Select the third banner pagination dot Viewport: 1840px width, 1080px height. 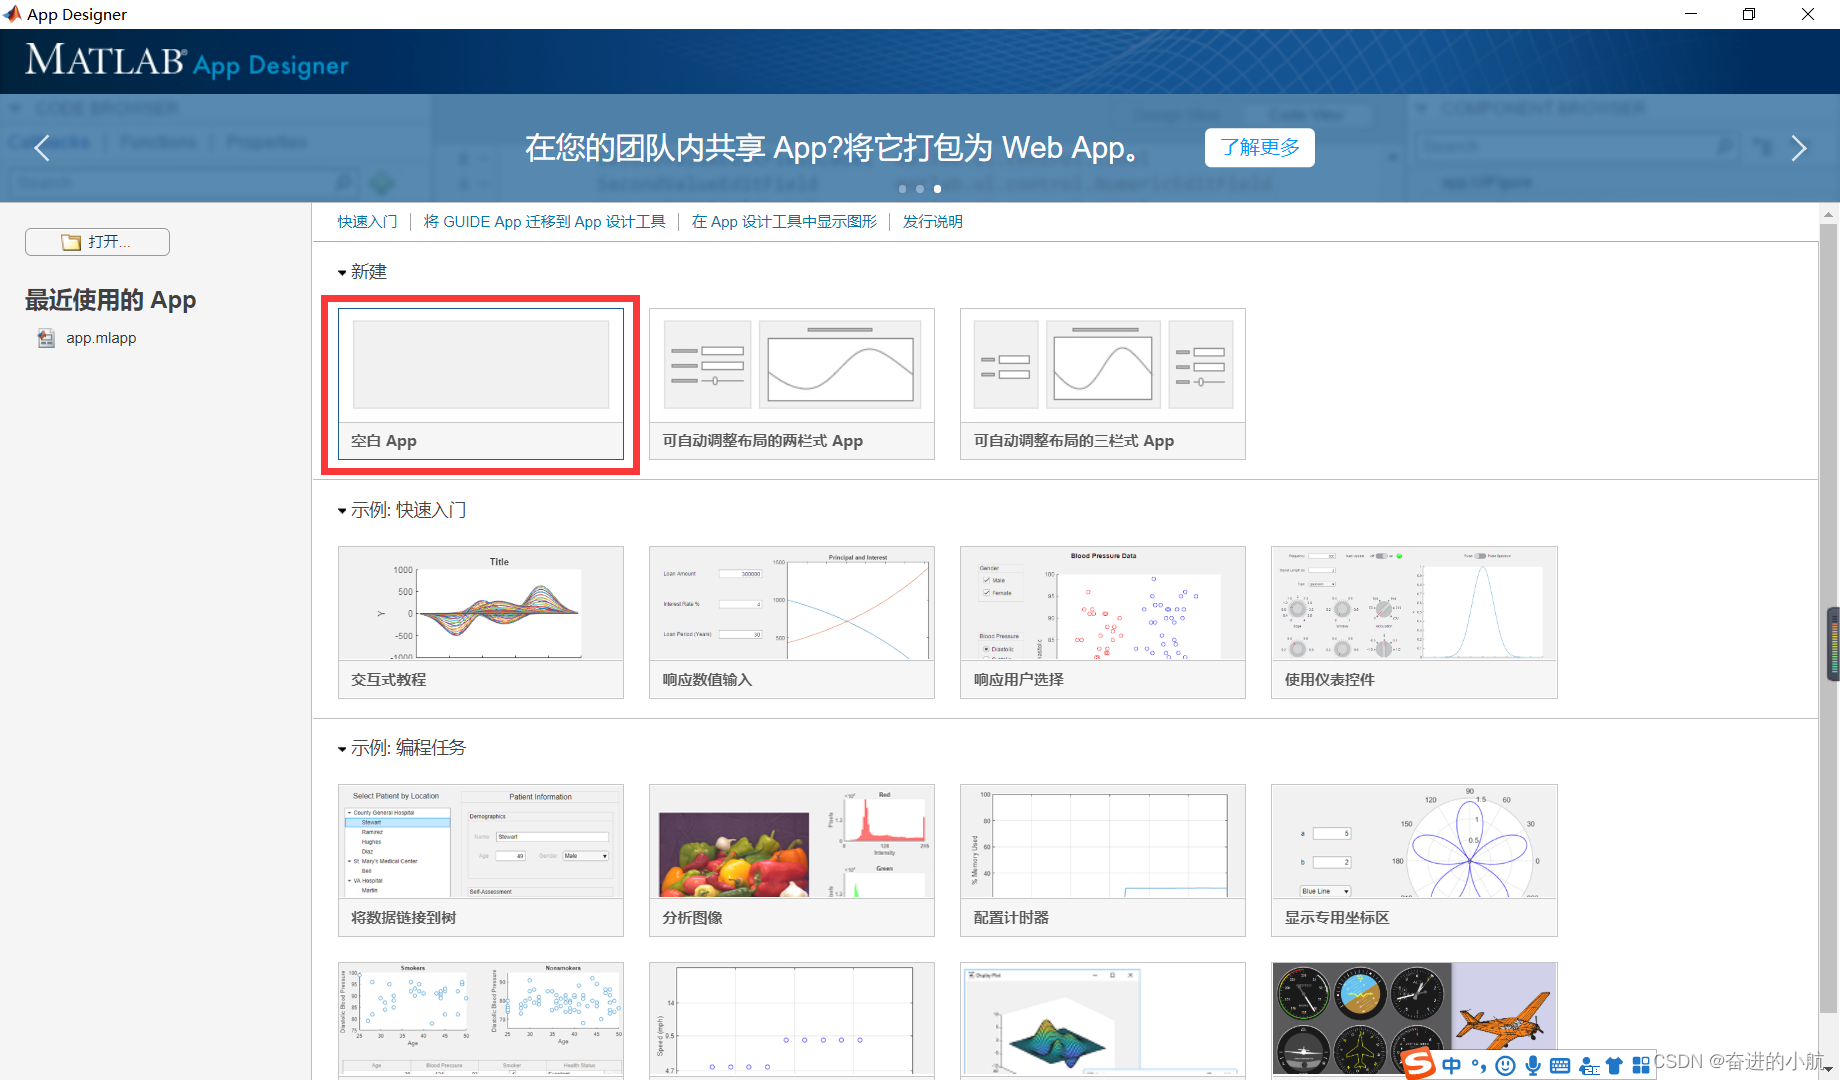937,189
